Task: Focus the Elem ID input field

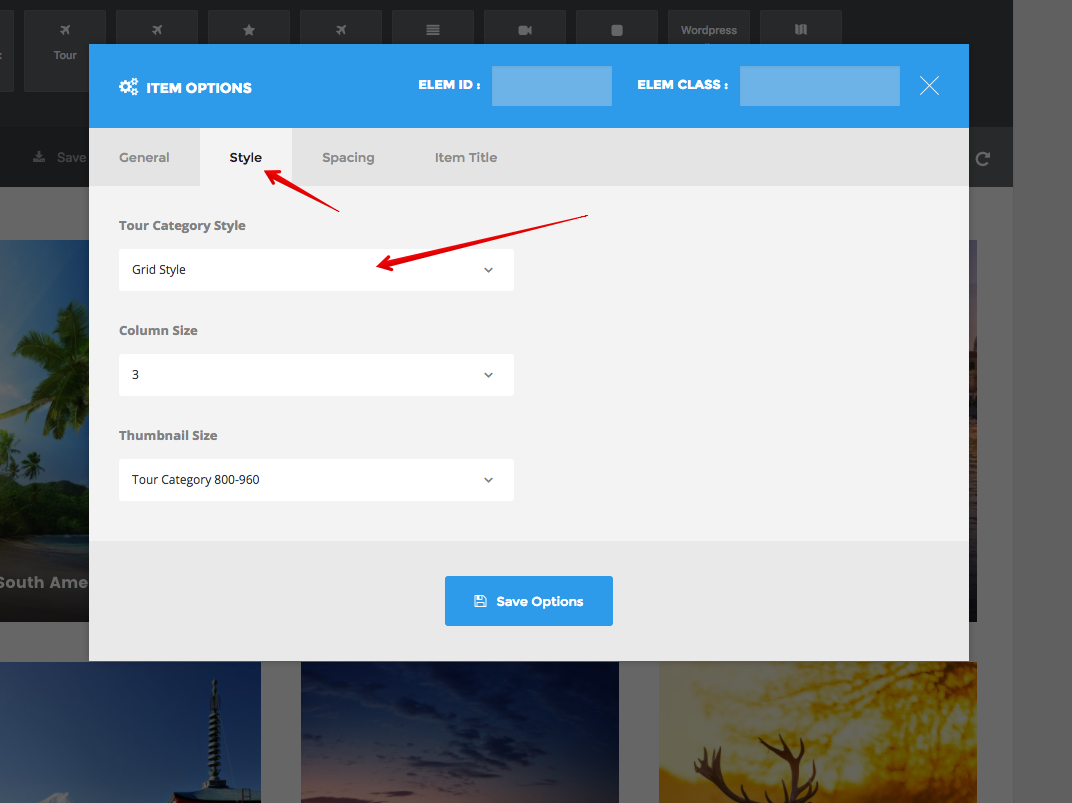Action: point(551,86)
